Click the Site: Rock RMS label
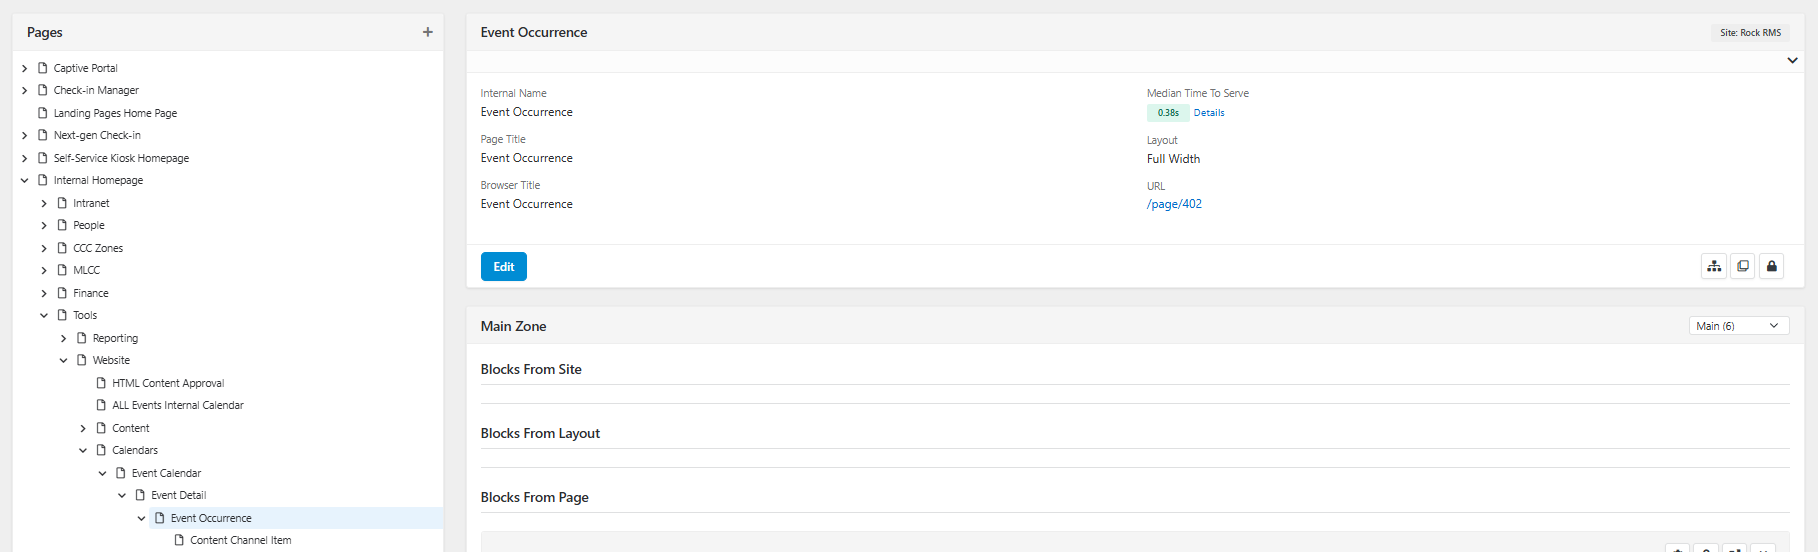 (x=1750, y=33)
